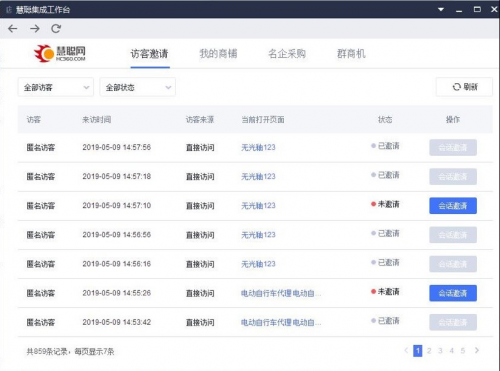Click 会话邀请 button for the 14:55:26 visitor
Screen dimensions: 500x371
click(x=453, y=293)
